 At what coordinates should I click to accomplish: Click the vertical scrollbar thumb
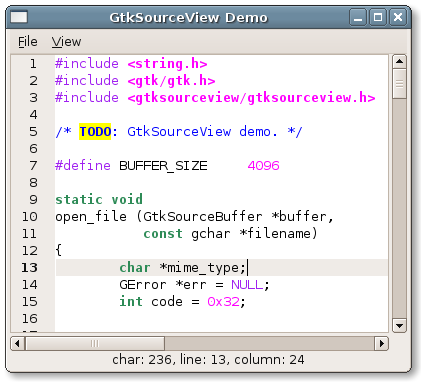pyautogui.click(x=399, y=84)
